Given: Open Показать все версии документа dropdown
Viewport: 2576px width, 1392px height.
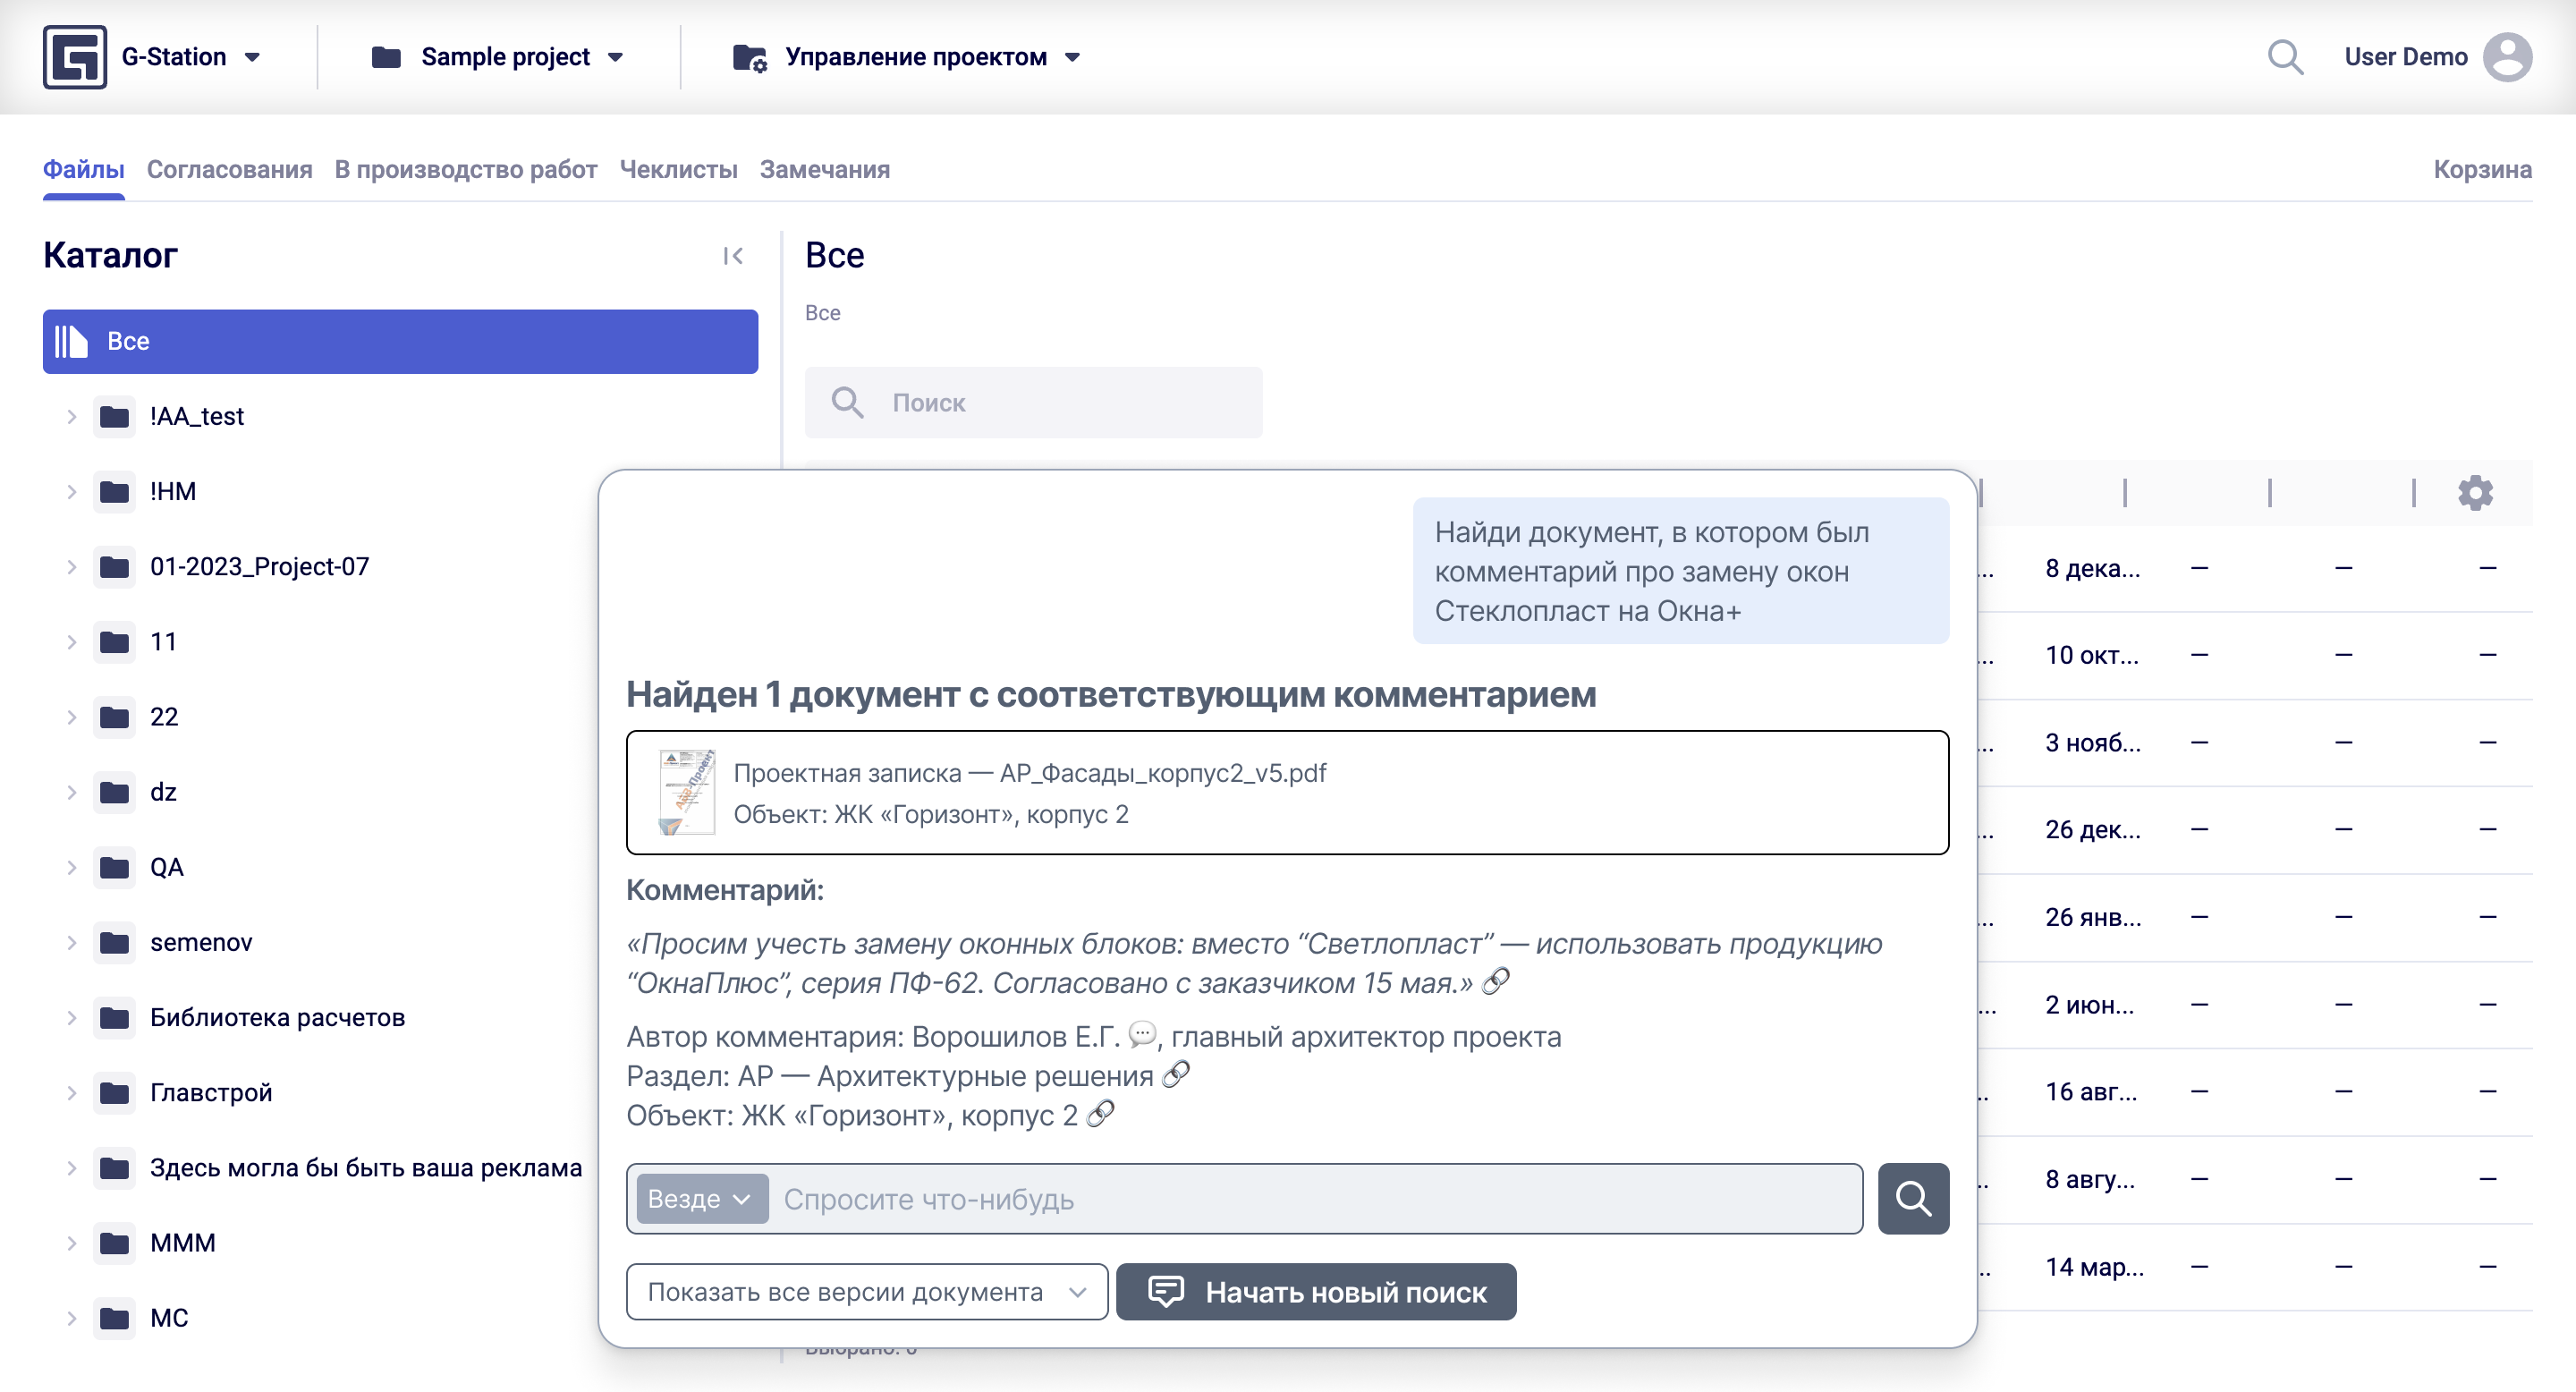Looking at the screenshot, I should [x=866, y=1292].
